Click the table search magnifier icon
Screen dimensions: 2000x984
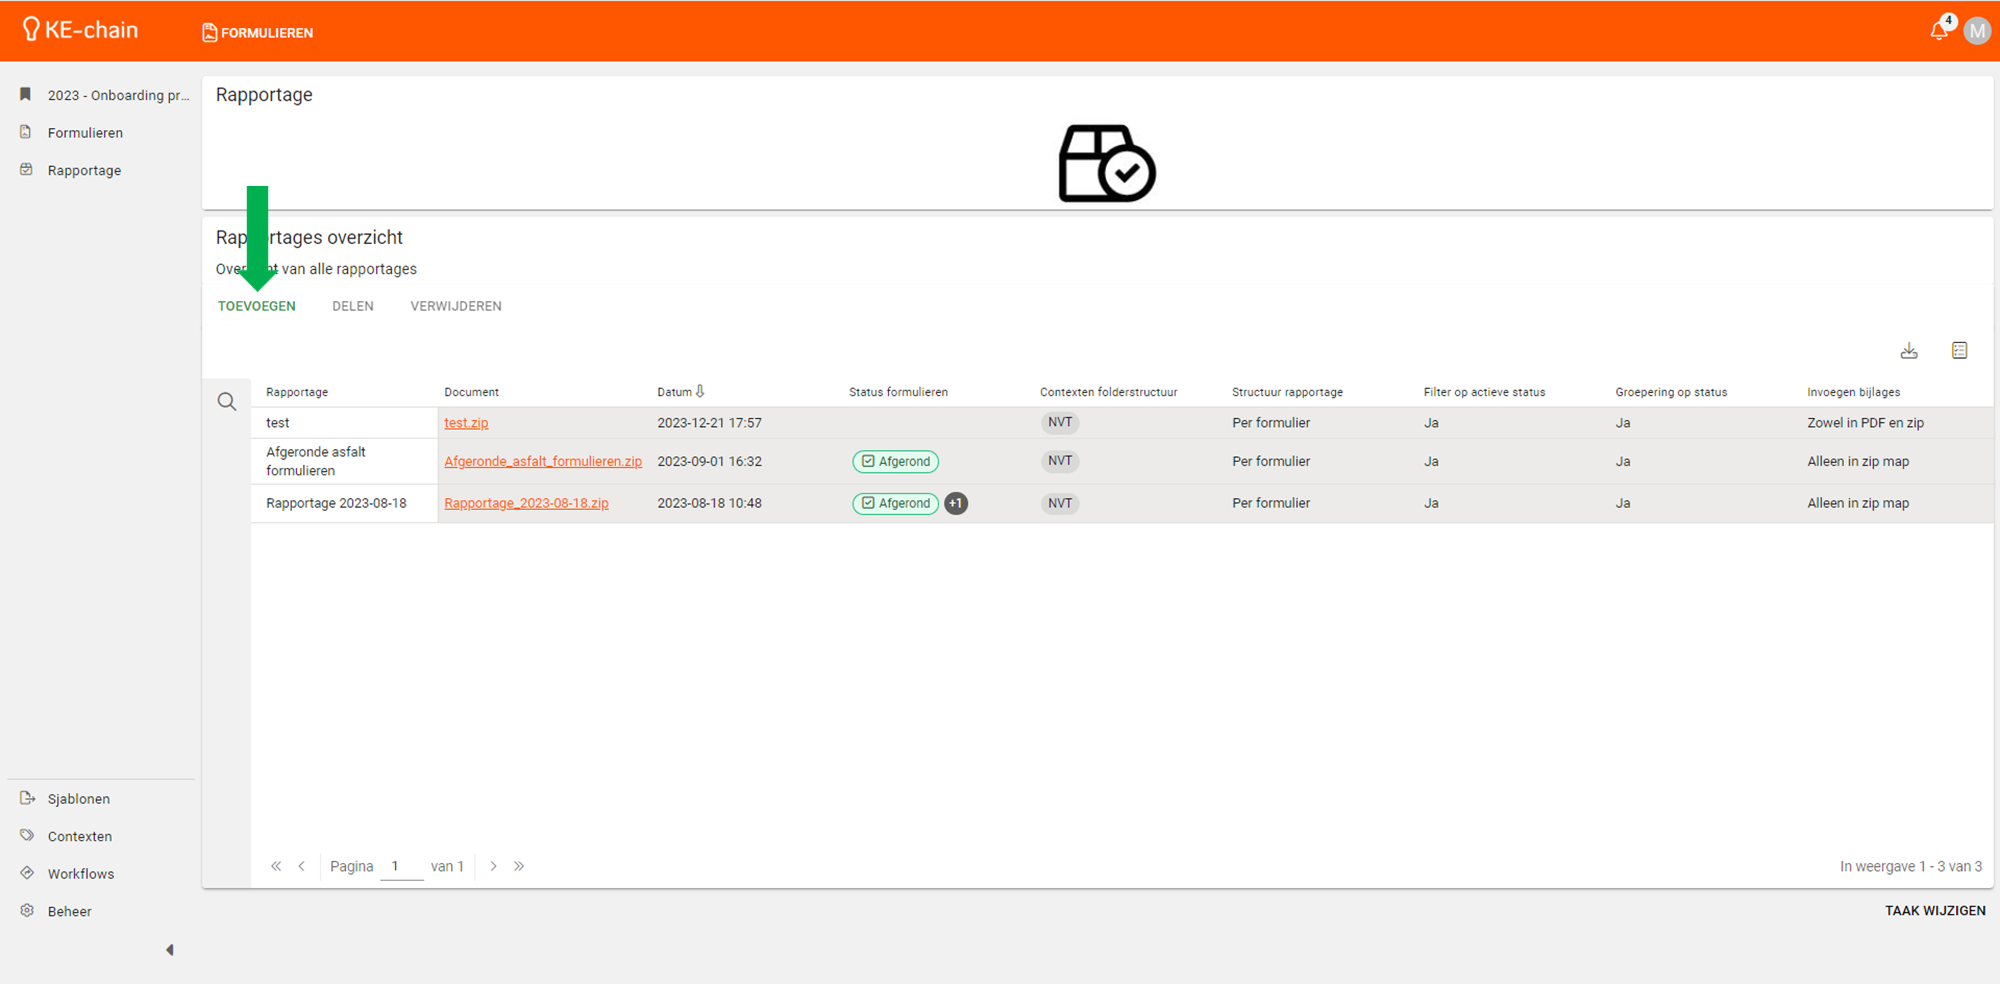[x=227, y=402]
